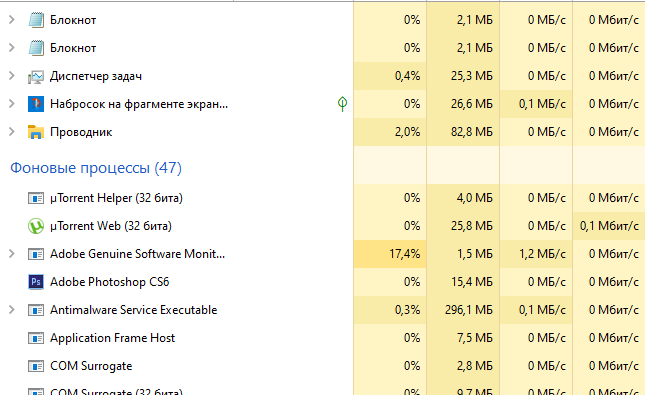Click the Application Frame Host icon
The image size is (645, 396).
click(36, 338)
